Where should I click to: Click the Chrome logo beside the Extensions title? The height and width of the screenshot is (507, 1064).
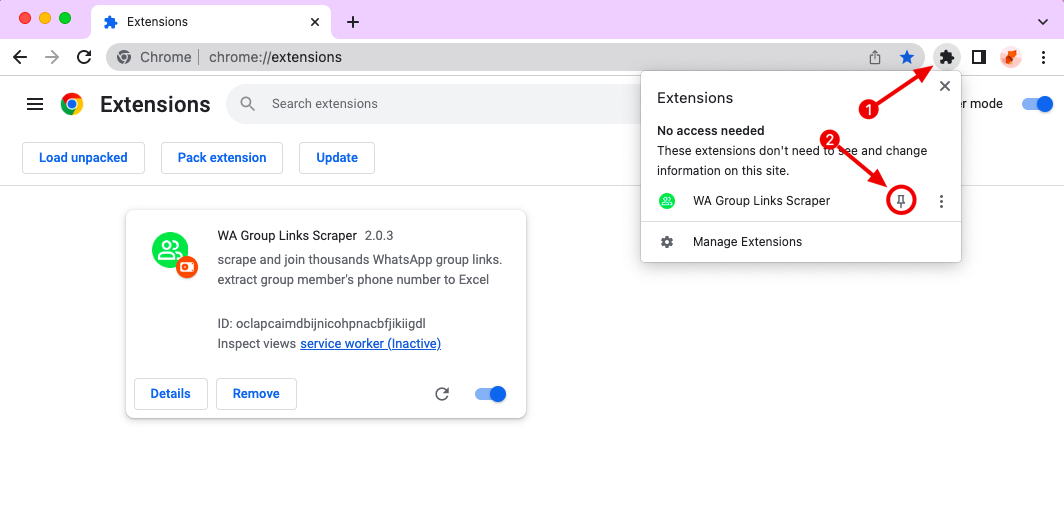click(x=72, y=104)
